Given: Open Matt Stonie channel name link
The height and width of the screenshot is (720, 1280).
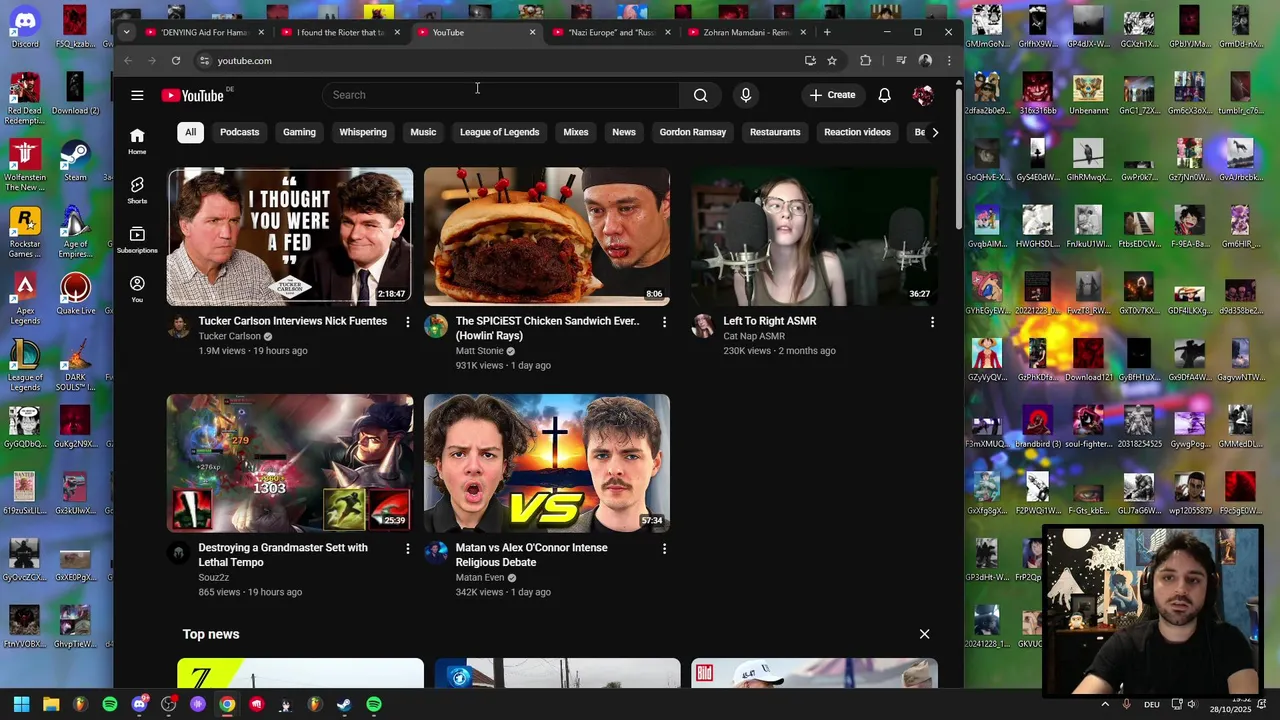Looking at the screenshot, I should click(x=479, y=351).
